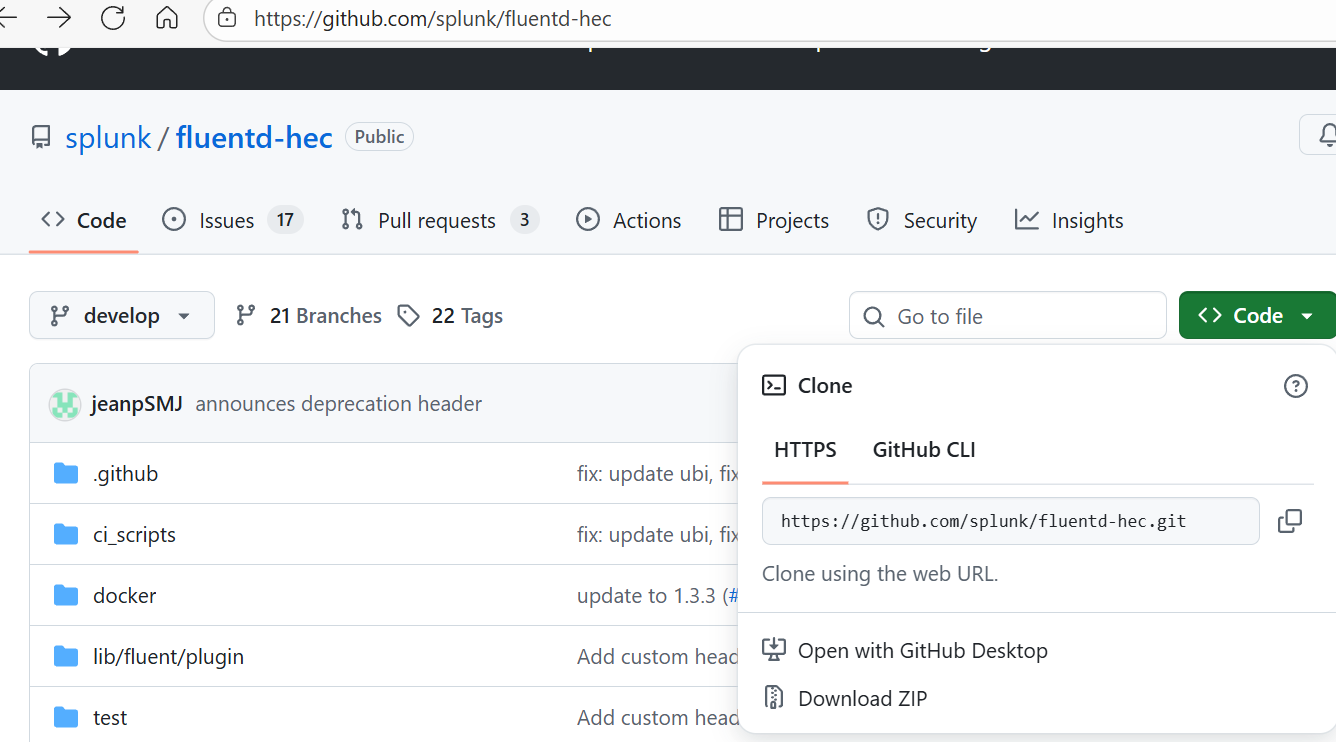The width and height of the screenshot is (1336, 742).
Task: Open the Projects tab
Action: [774, 220]
